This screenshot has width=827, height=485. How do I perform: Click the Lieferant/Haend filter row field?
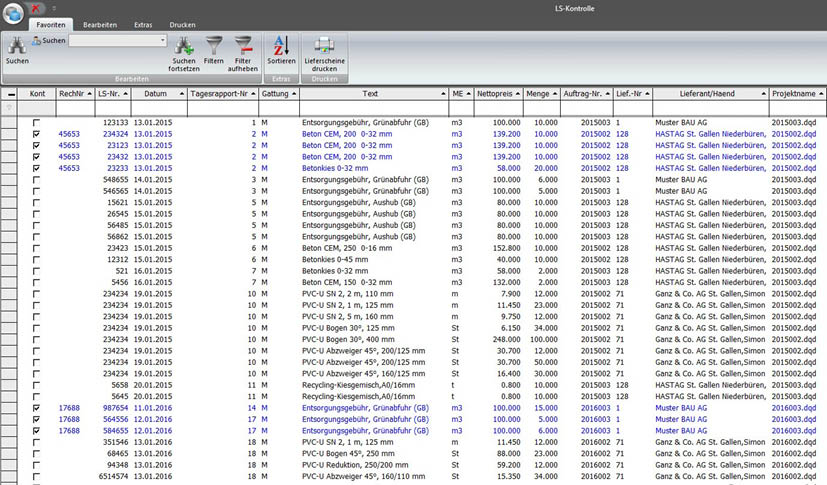click(x=710, y=108)
